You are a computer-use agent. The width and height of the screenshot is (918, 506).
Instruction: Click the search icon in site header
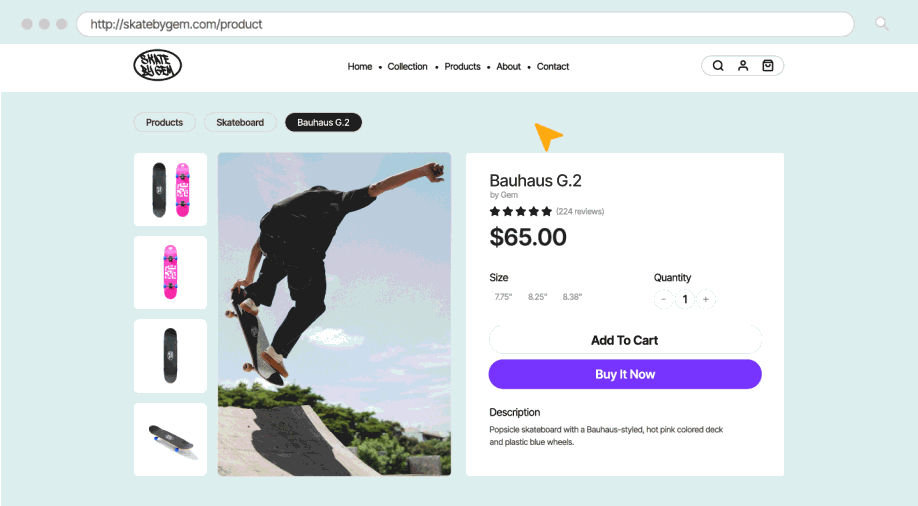717,66
